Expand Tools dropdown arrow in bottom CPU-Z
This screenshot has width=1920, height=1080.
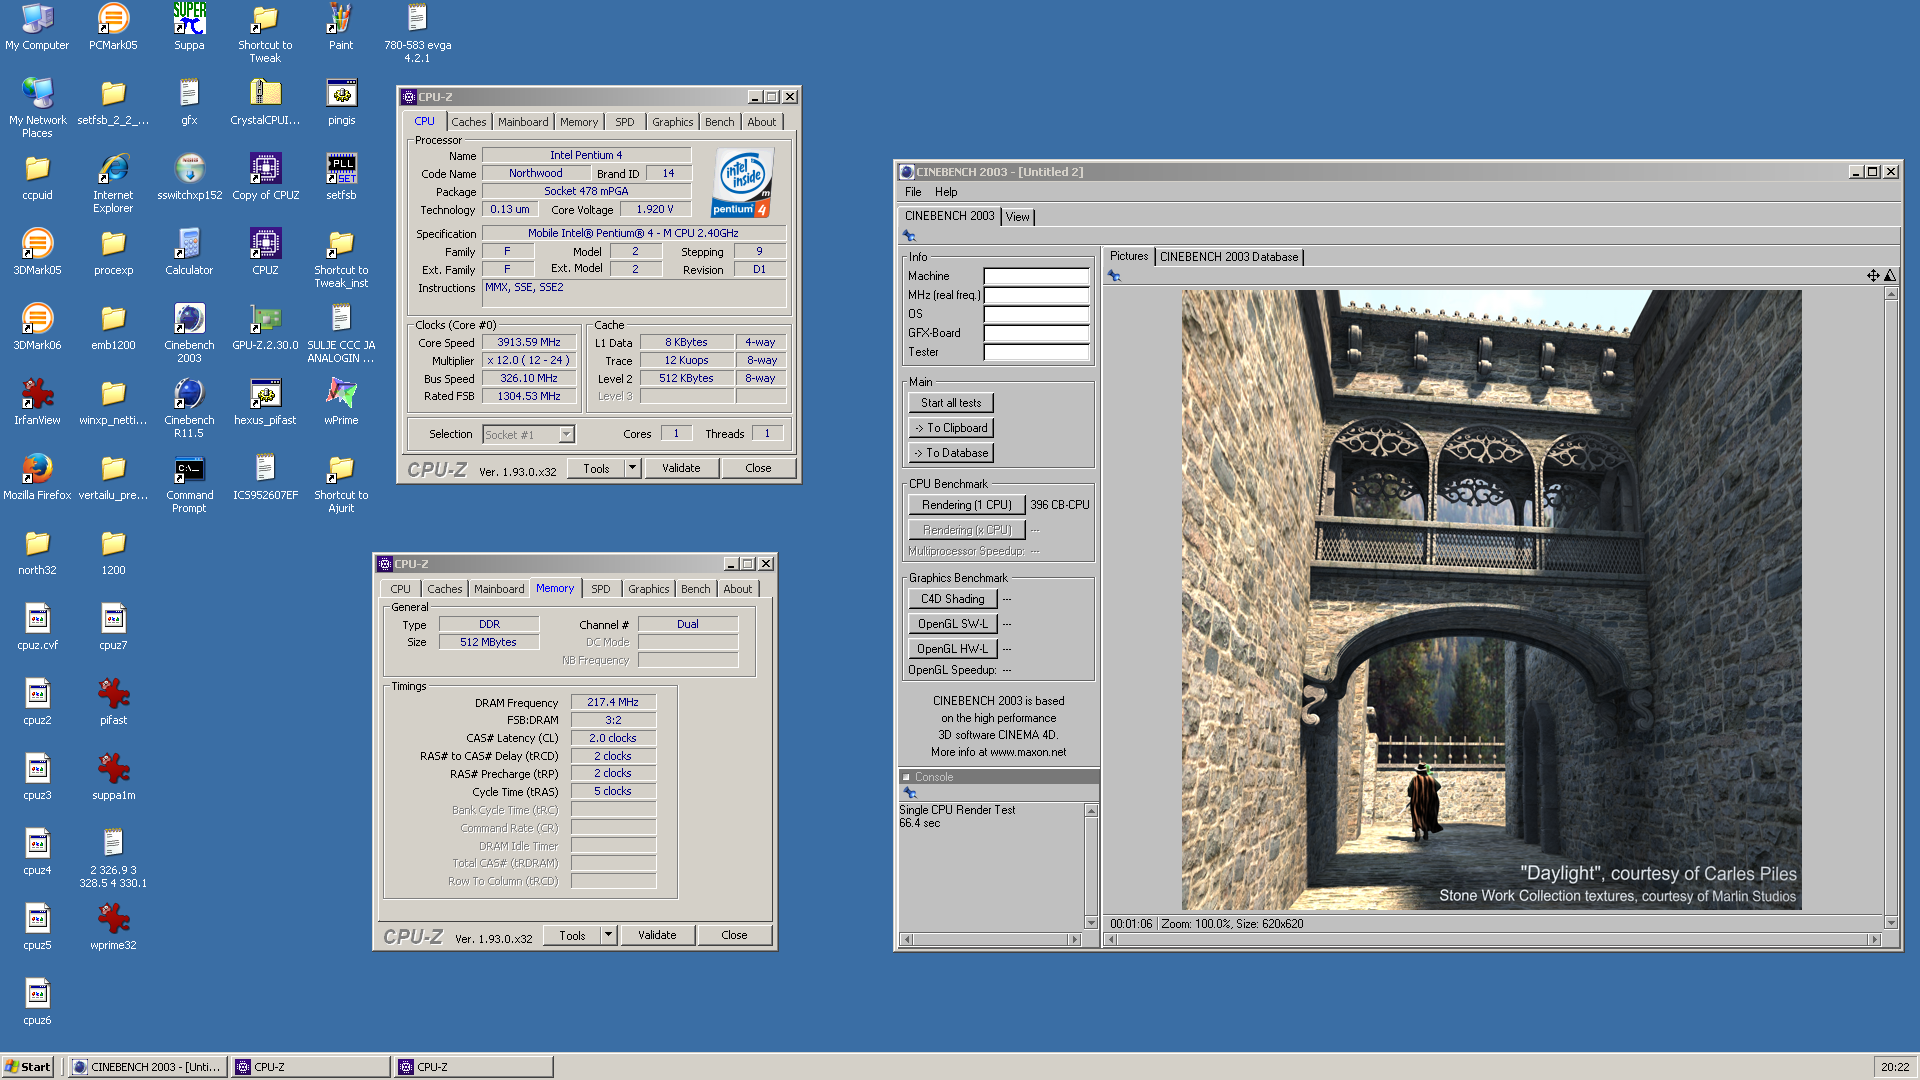point(608,935)
